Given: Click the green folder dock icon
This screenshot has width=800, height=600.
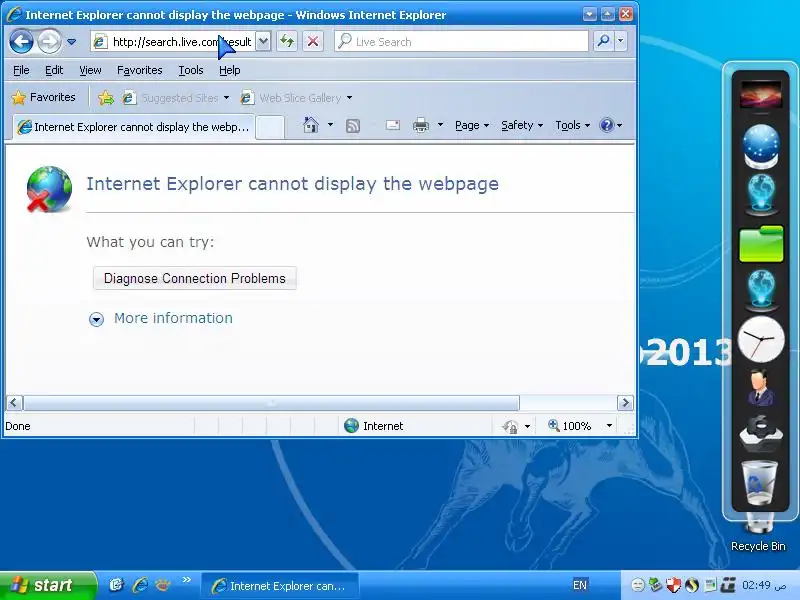Looking at the screenshot, I should pyautogui.click(x=761, y=244).
